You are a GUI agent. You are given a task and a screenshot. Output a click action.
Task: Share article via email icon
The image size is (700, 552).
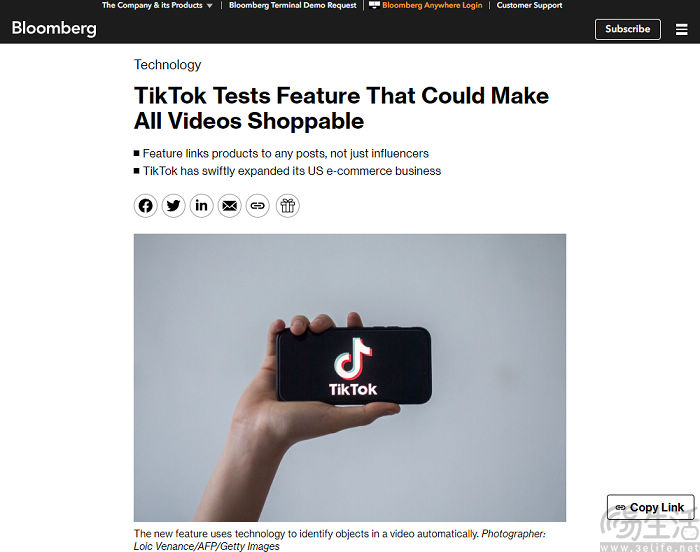click(229, 206)
